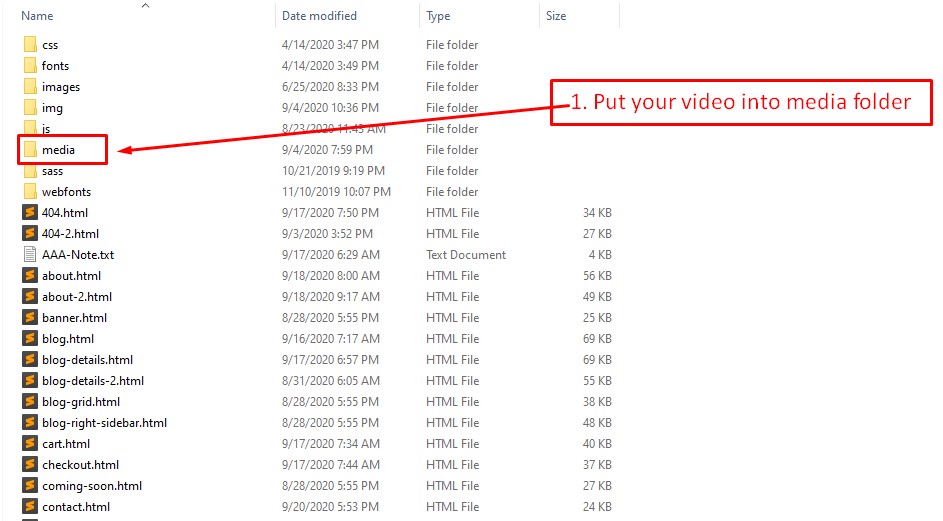Click the AAA-Note.txt text document icon
Viewport: 943px width, 521px height.
tap(30, 255)
